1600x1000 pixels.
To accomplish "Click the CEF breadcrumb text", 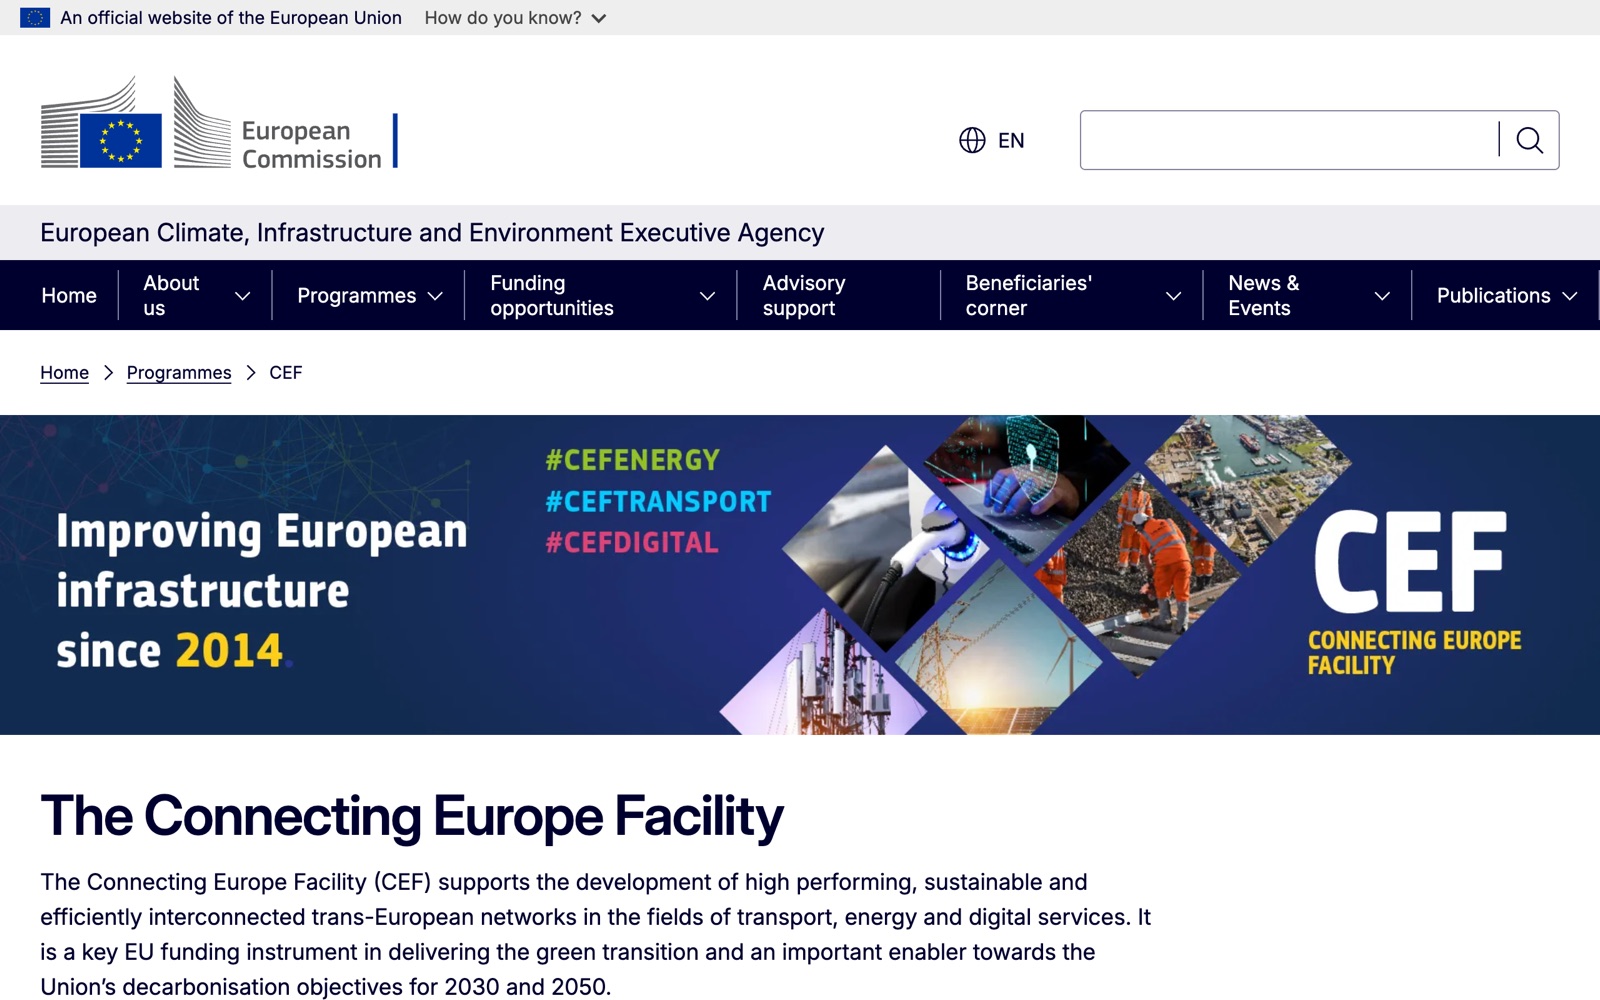I will 286,373.
